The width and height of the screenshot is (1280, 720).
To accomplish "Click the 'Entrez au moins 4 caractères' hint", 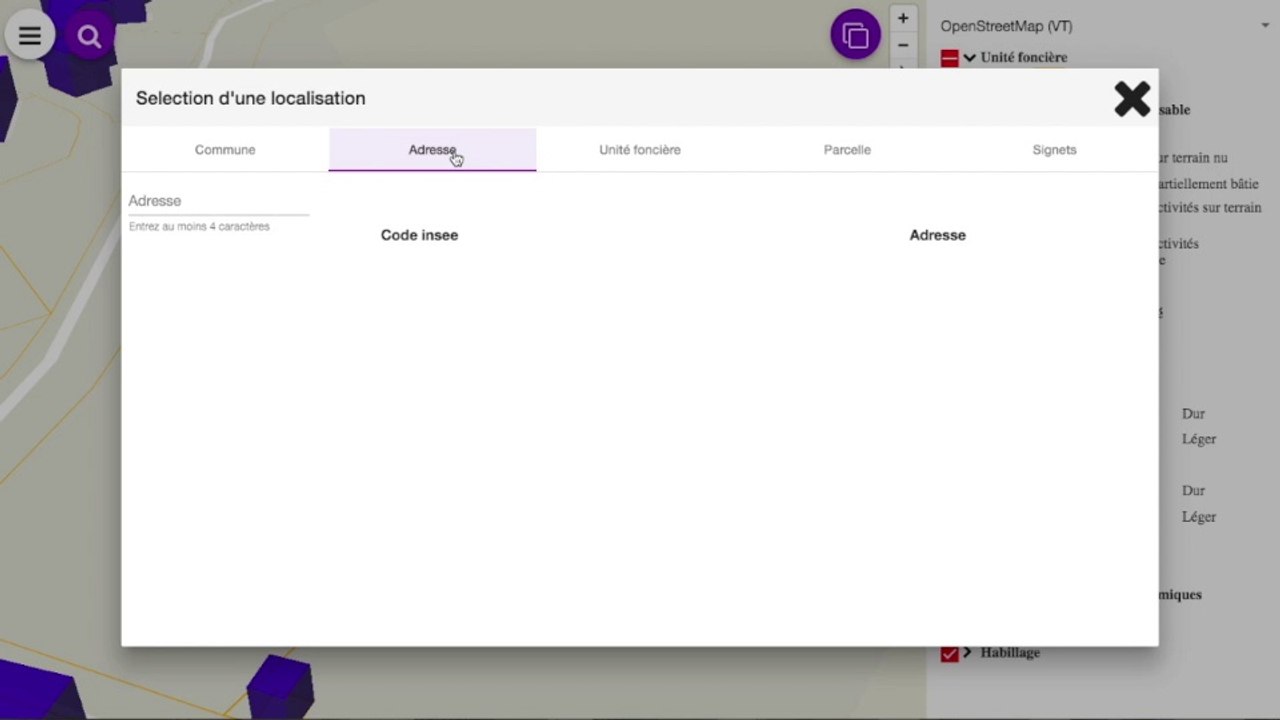I will [x=199, y=227].
